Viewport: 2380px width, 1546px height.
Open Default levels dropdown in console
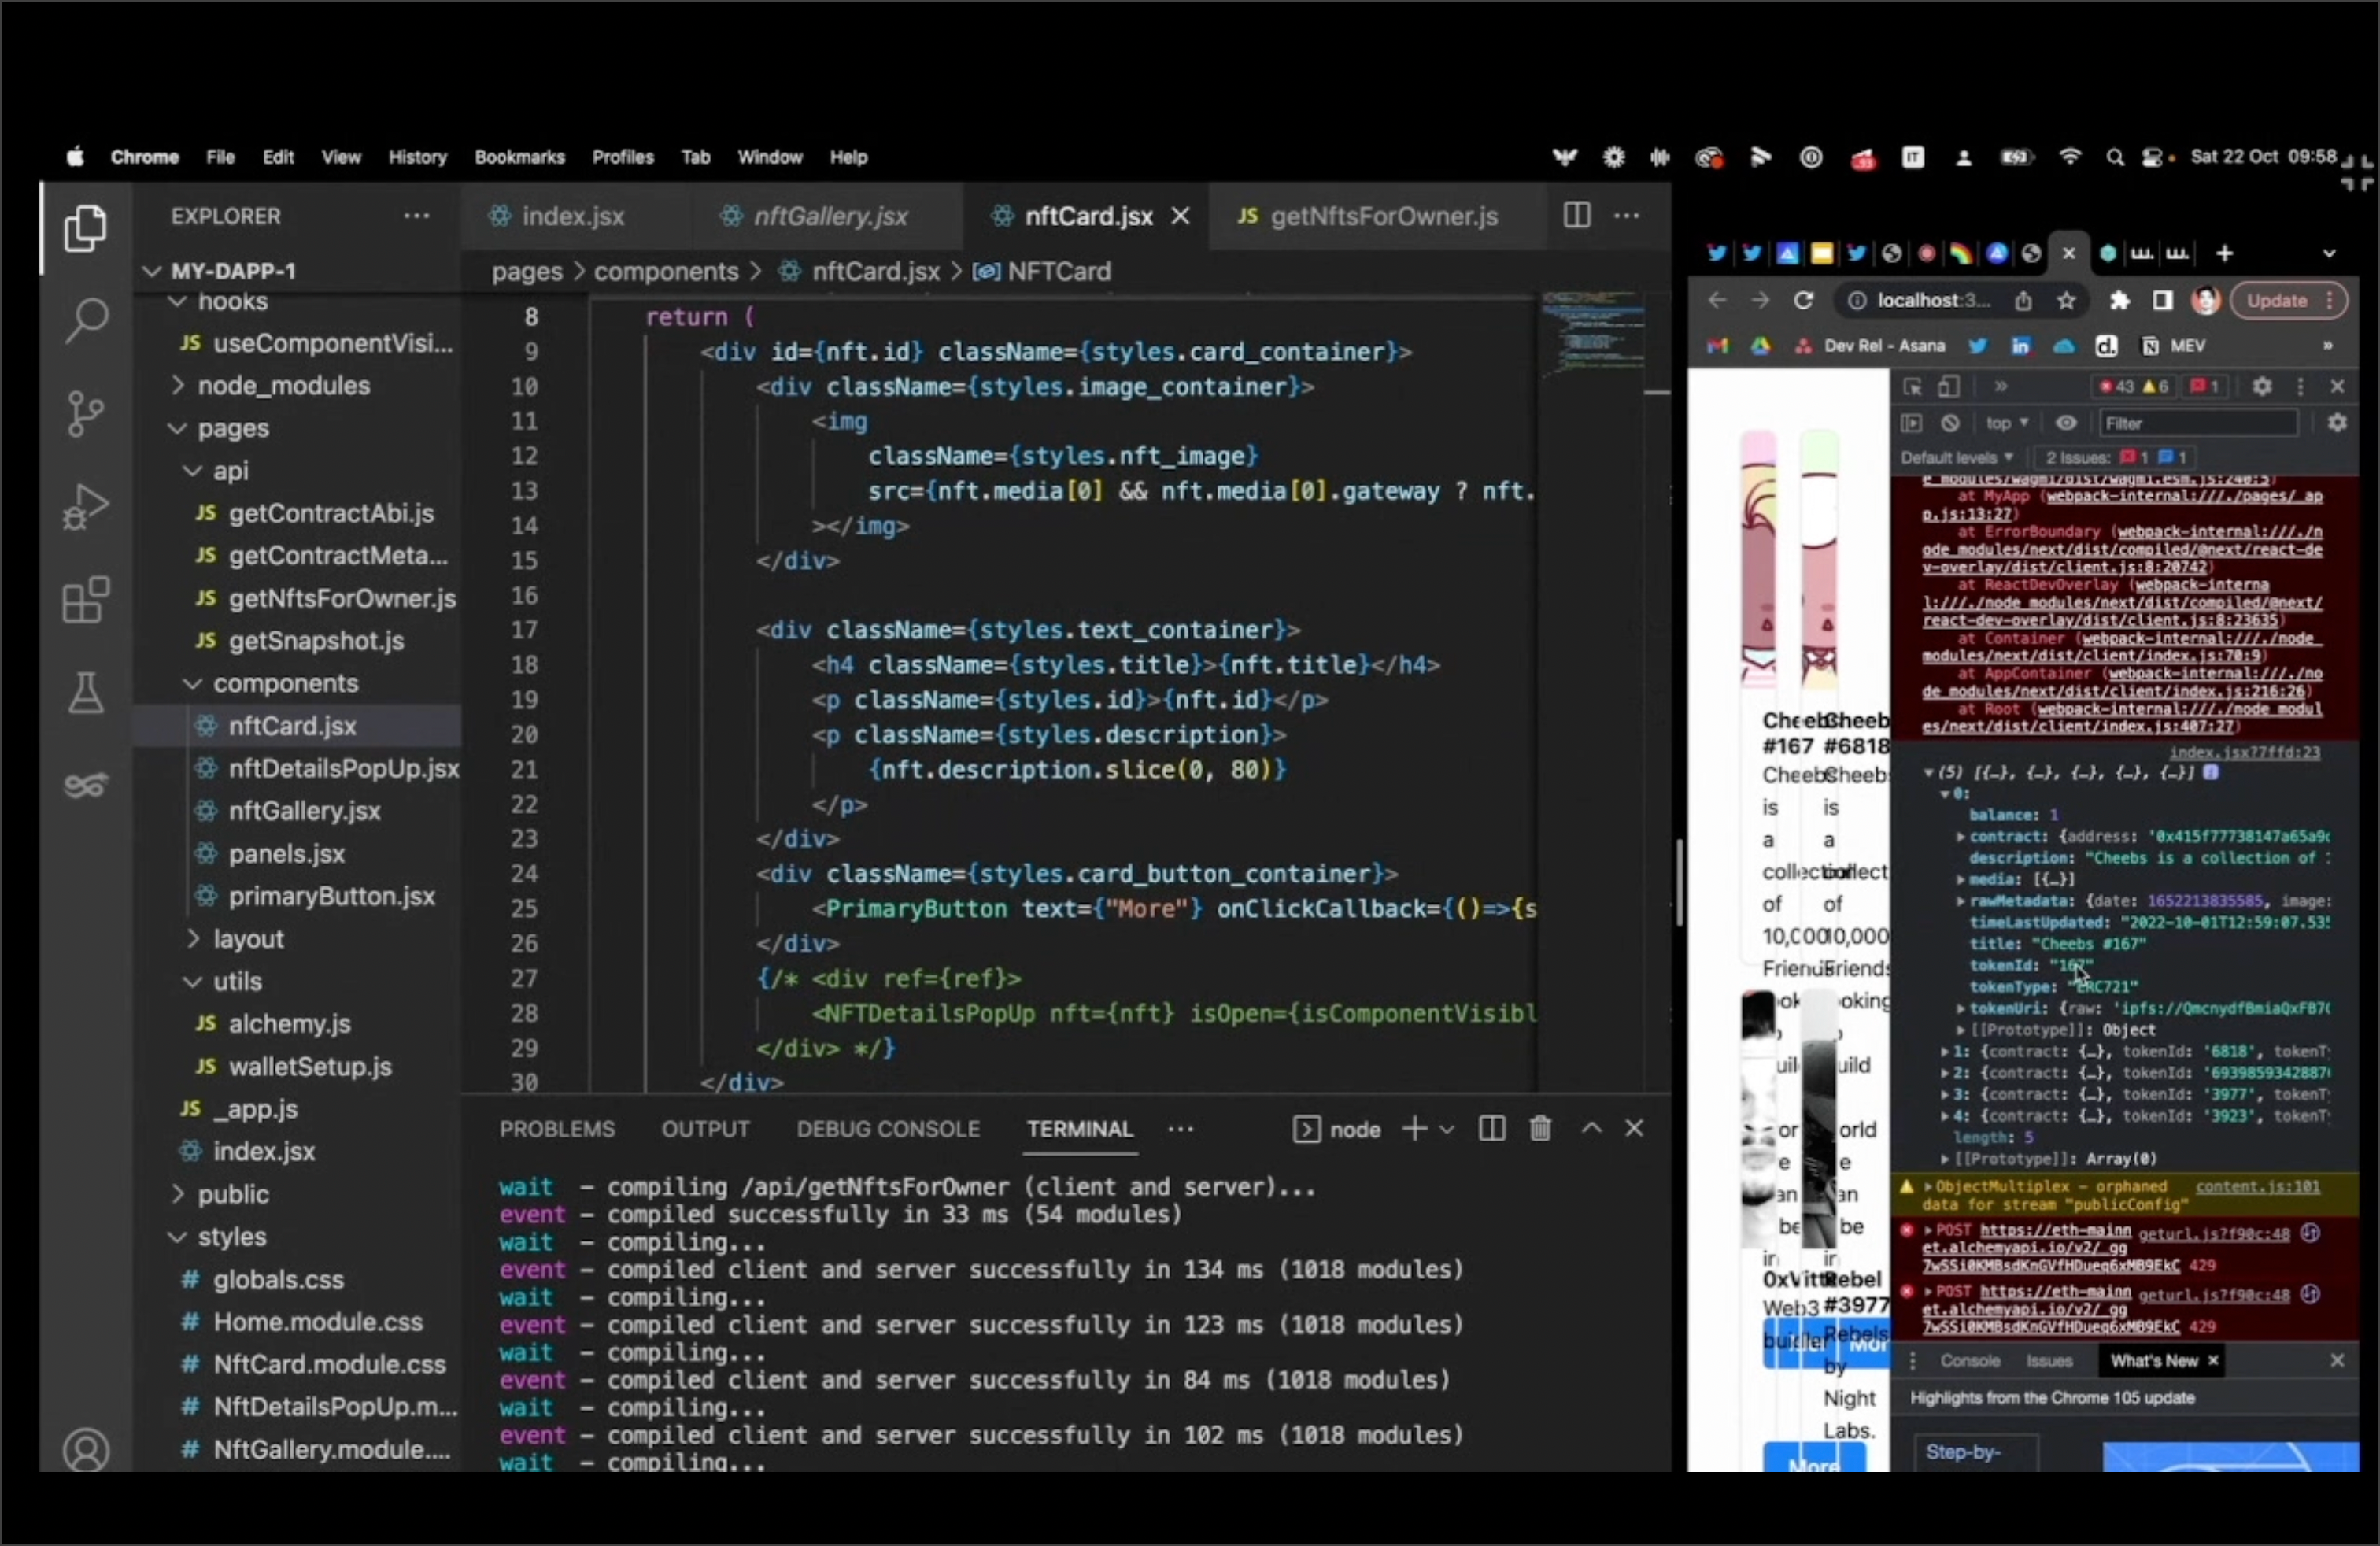[x=1957, y=457]
